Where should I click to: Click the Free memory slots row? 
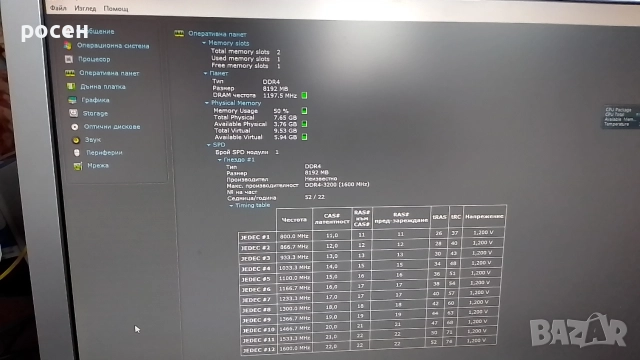(x=245, y=66)
